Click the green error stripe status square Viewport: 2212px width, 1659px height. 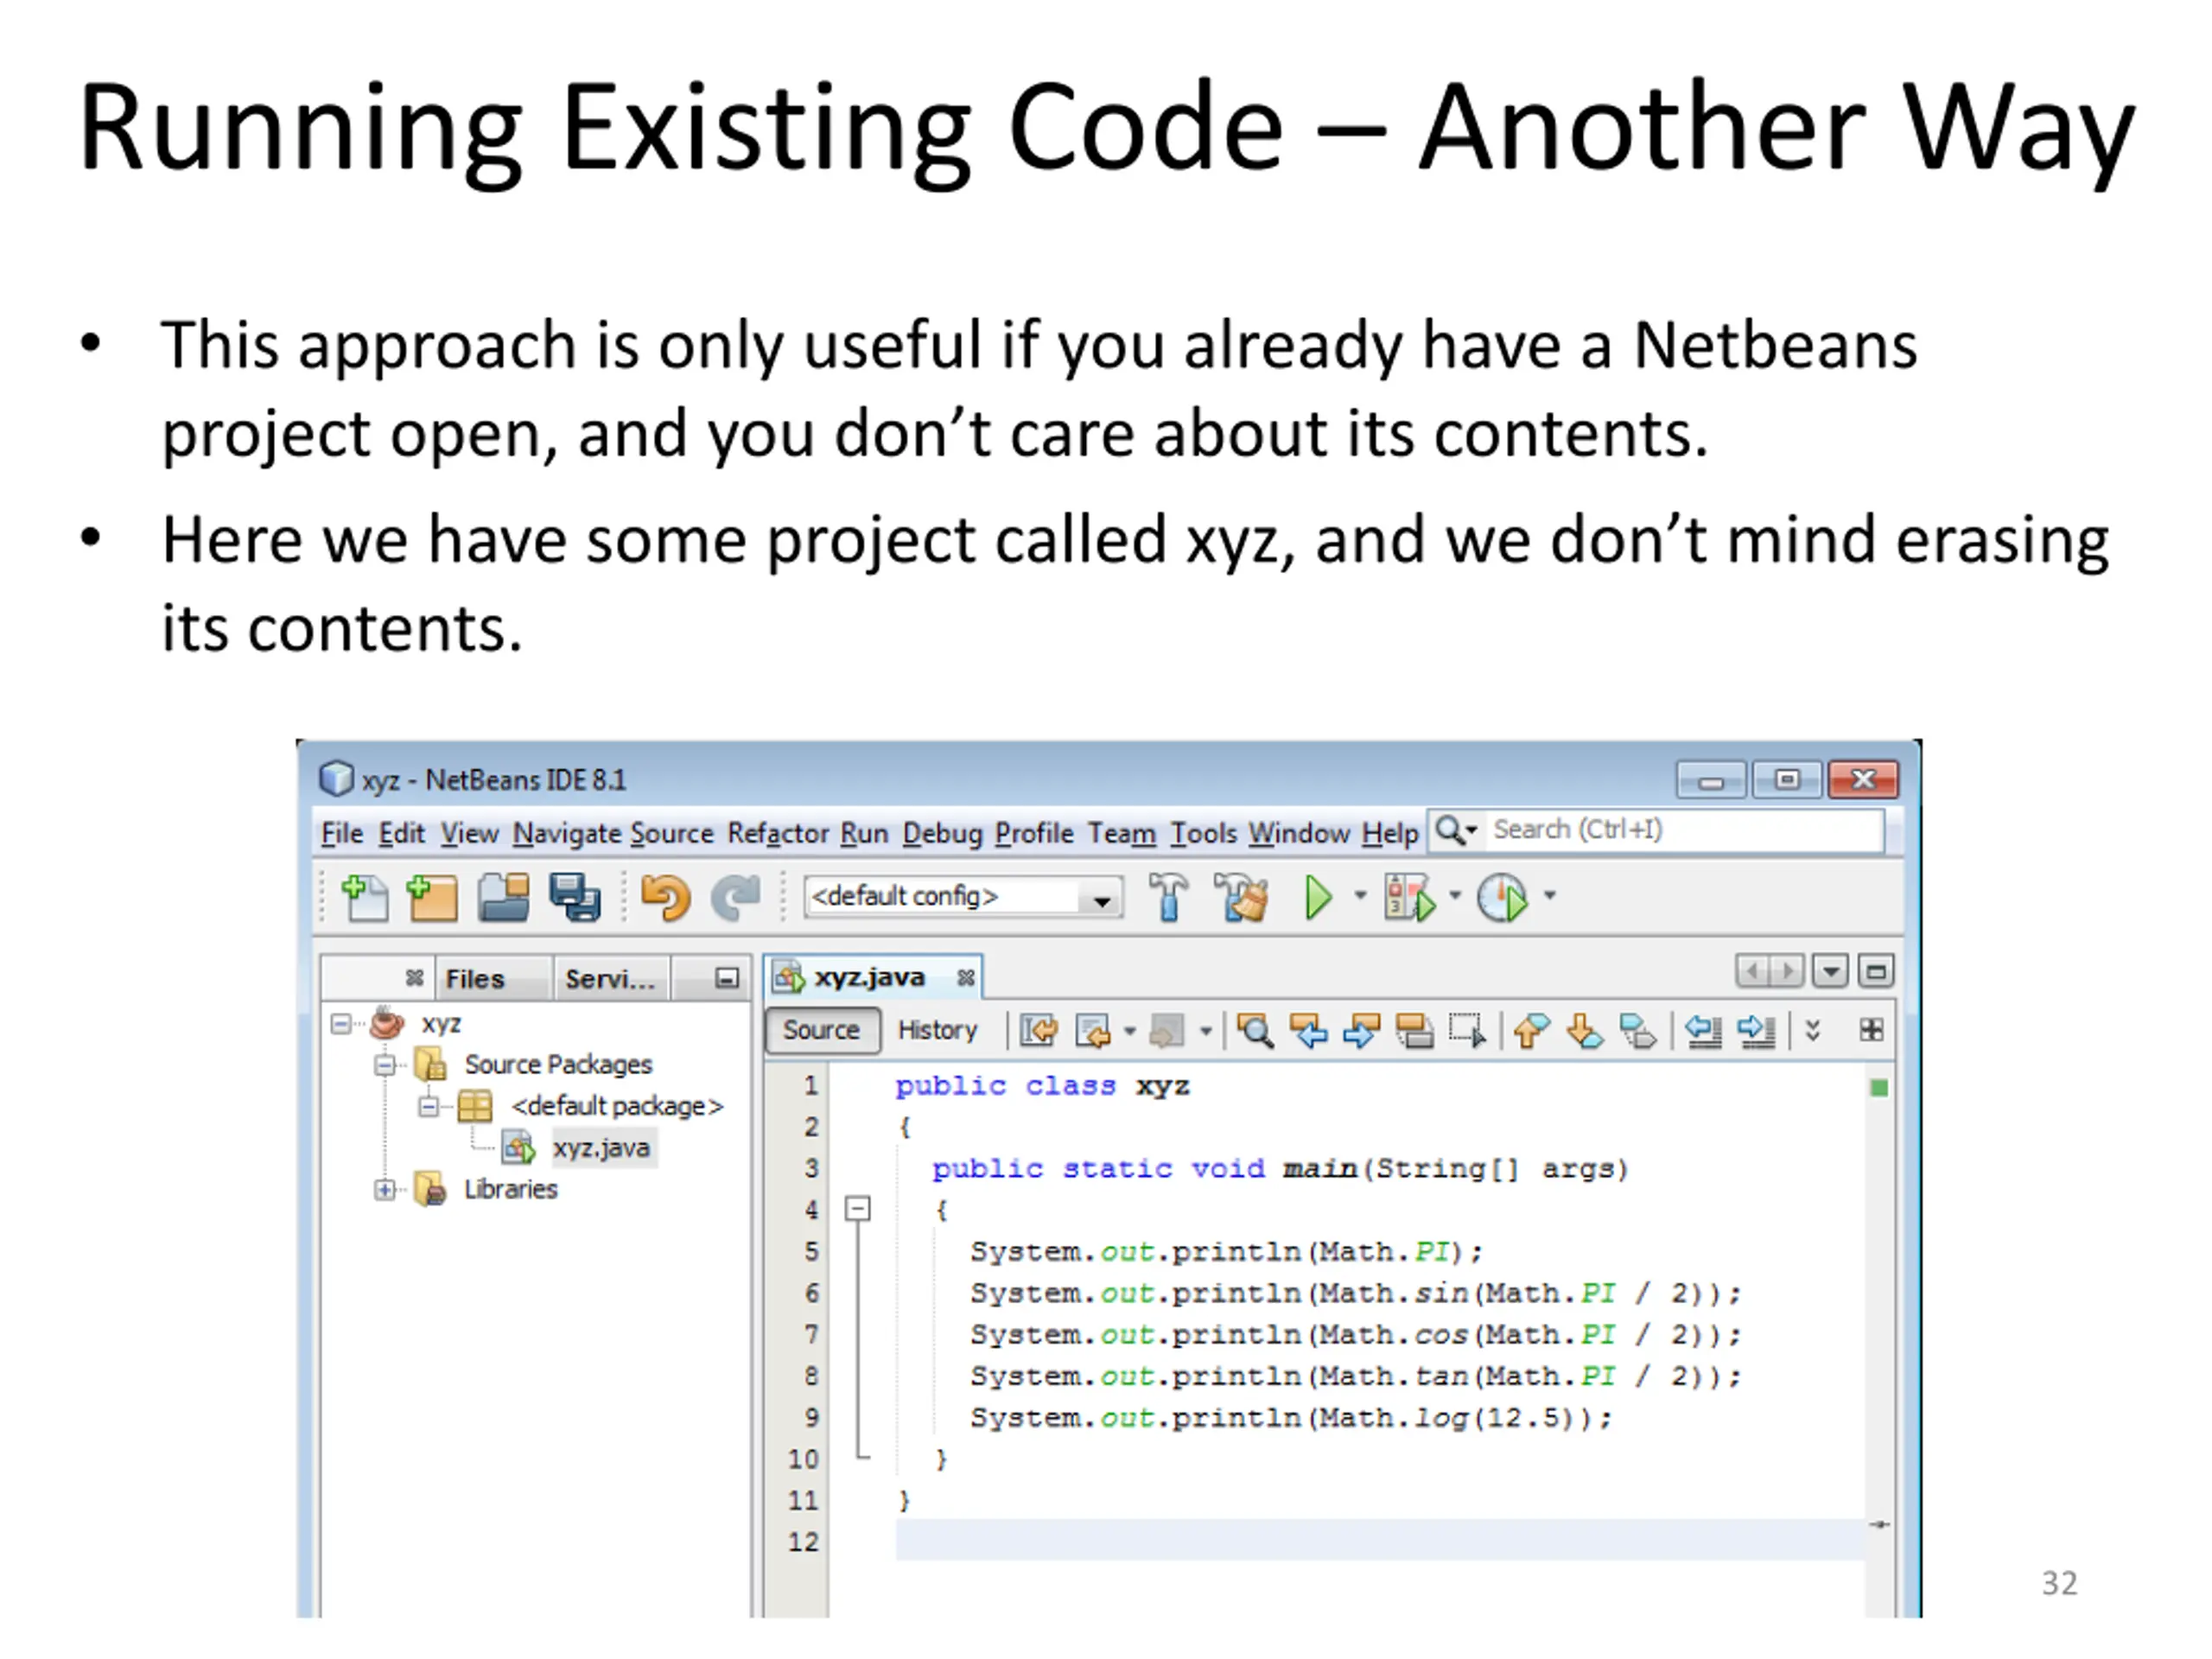pos(1879,1088)
